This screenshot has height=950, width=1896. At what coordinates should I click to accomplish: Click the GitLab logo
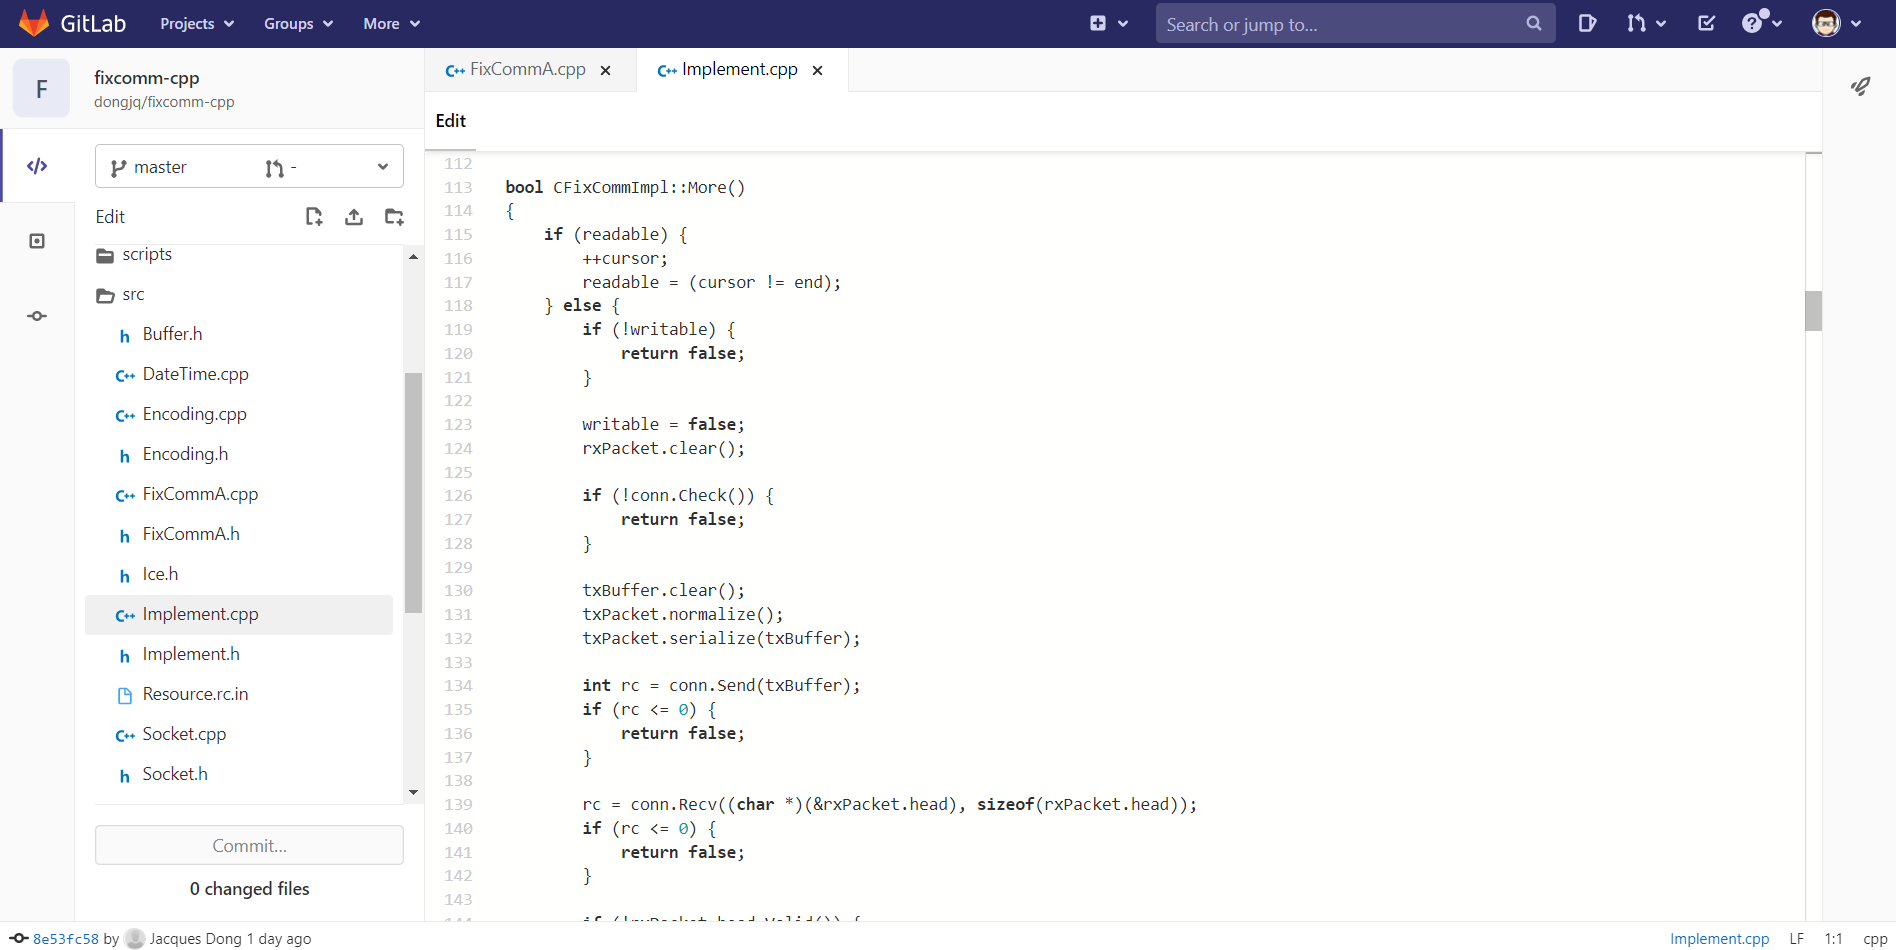[x=72, y=24]
